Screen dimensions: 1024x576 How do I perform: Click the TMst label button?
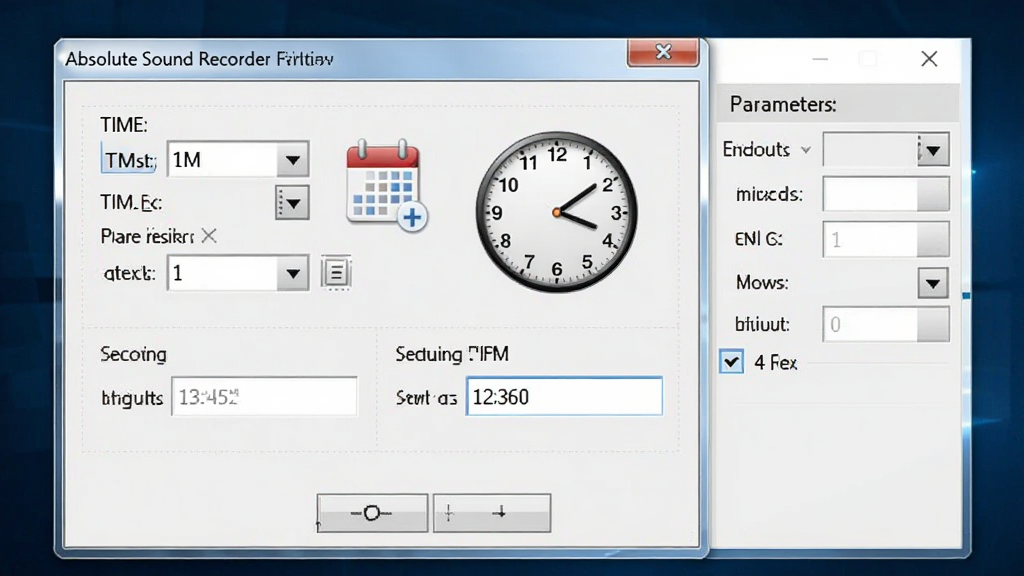129,160
